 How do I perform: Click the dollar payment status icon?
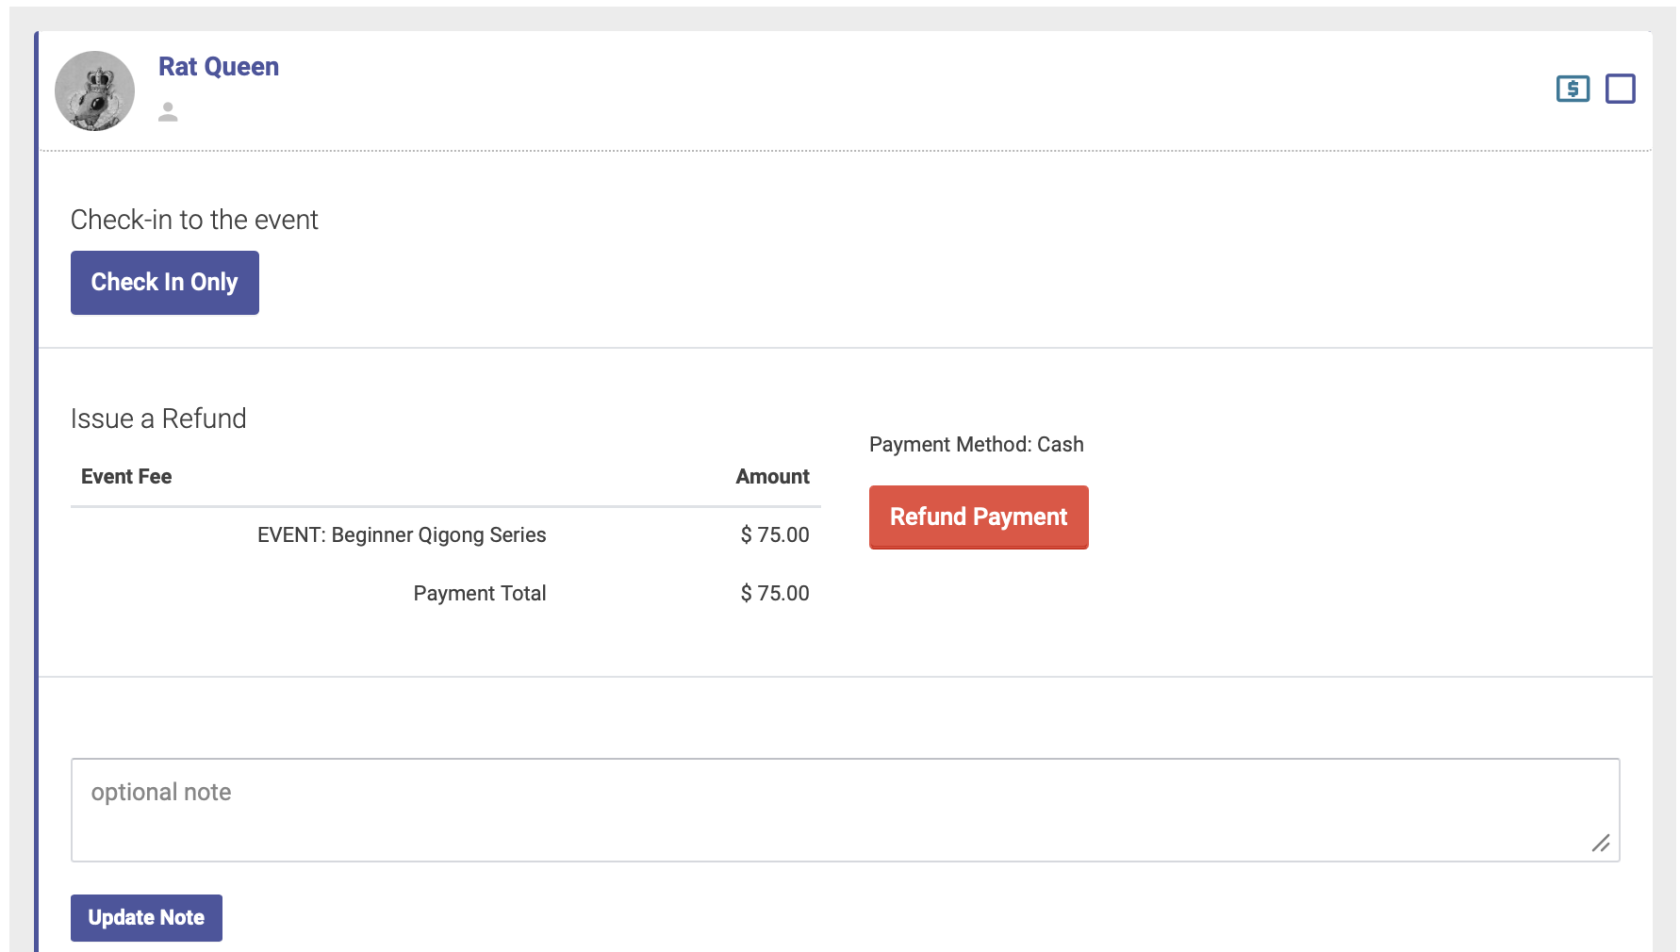point(1572,89)
